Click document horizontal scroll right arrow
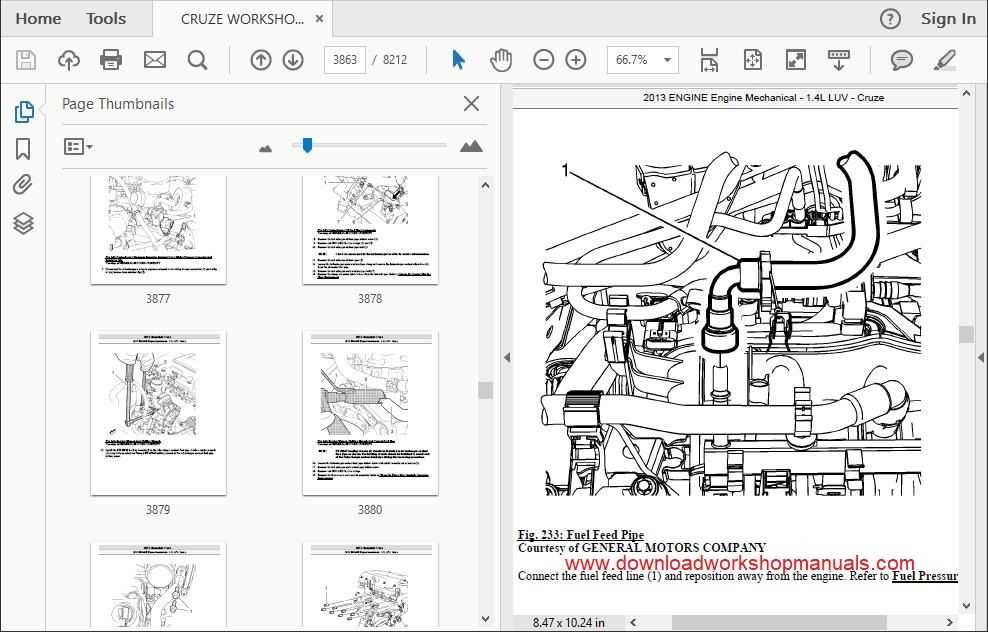This screenshot has height=632, width=988. coord(949,623)
